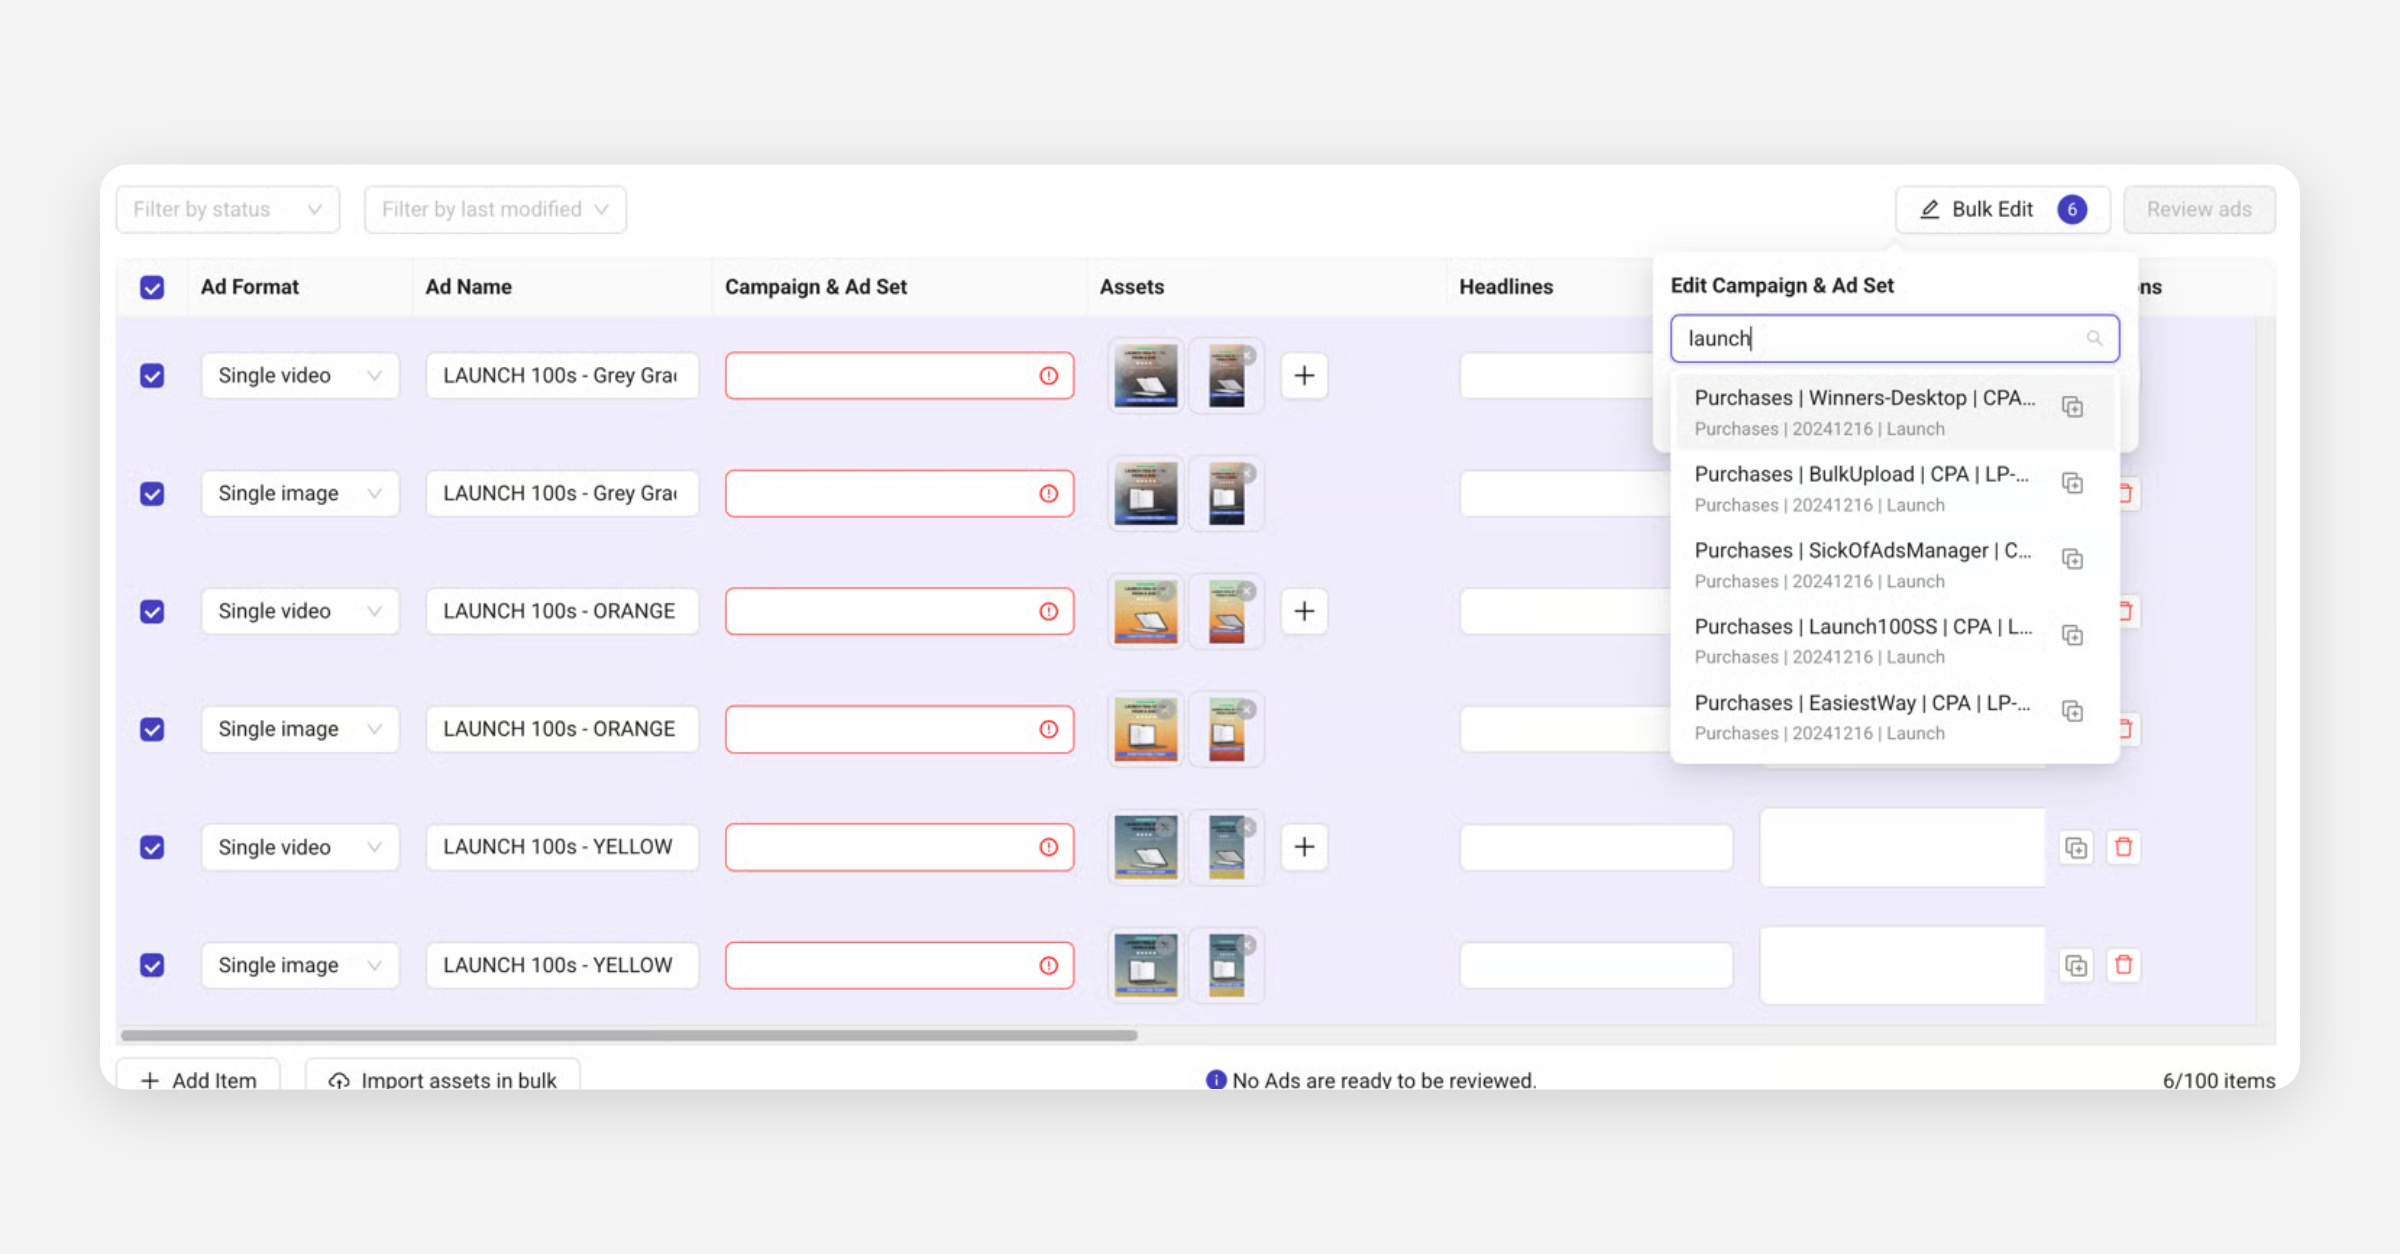Uncheck the ORANGE single image row checkbox
2400x1254 pixels.
(x=152, y=729)
